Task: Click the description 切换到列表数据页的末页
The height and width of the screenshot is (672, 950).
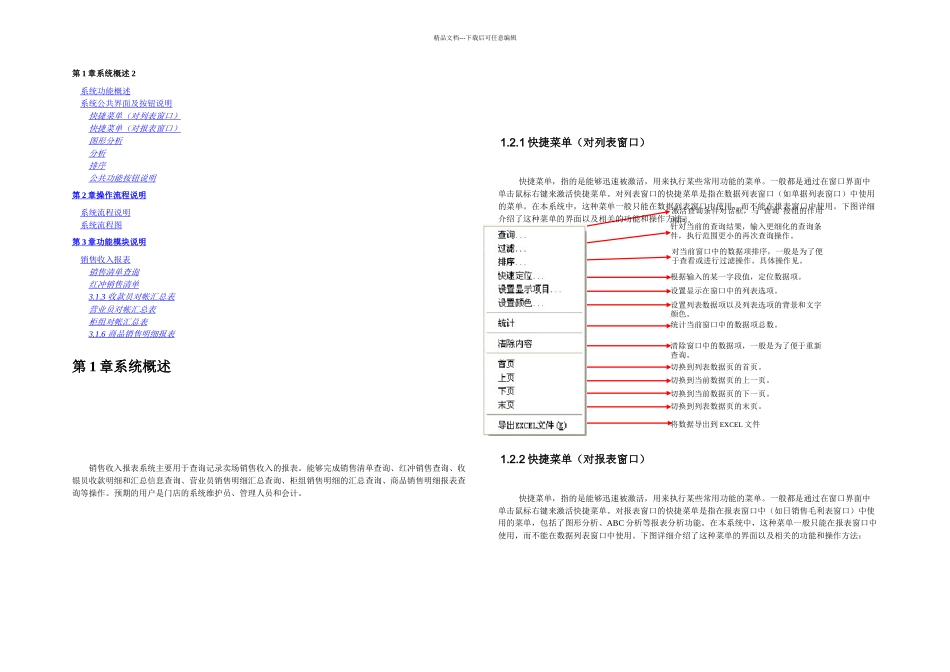Action: pyautogui.click(x=716, y=407)
